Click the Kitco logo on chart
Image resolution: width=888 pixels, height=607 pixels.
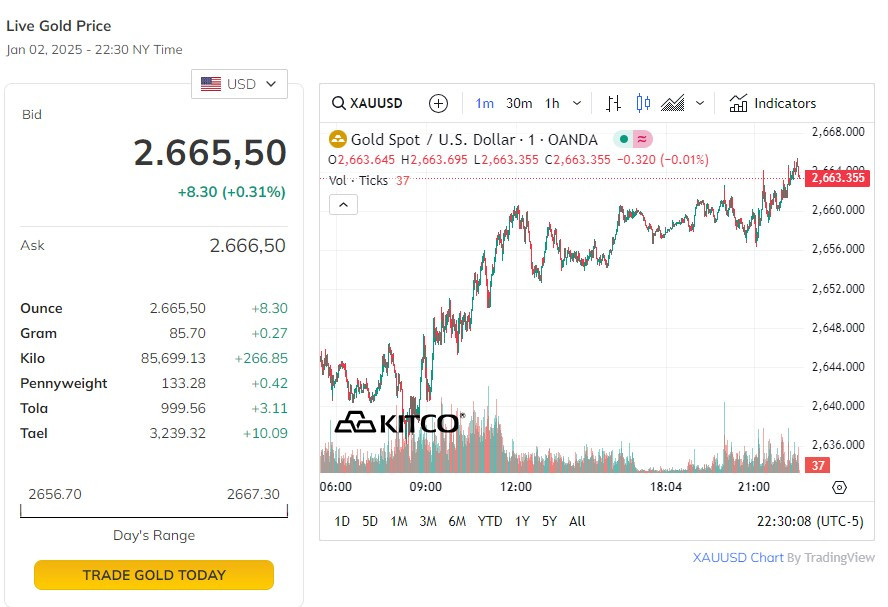click(x=399, y=423)
